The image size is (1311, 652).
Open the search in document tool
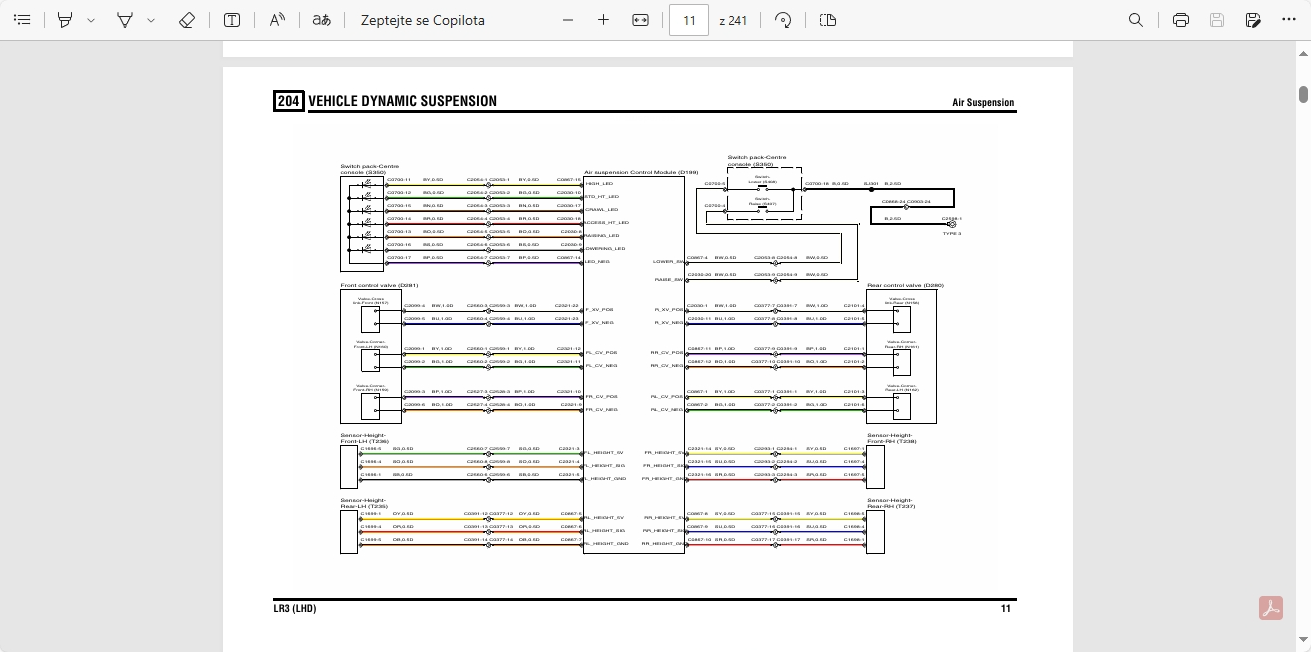click(1136, 20)
